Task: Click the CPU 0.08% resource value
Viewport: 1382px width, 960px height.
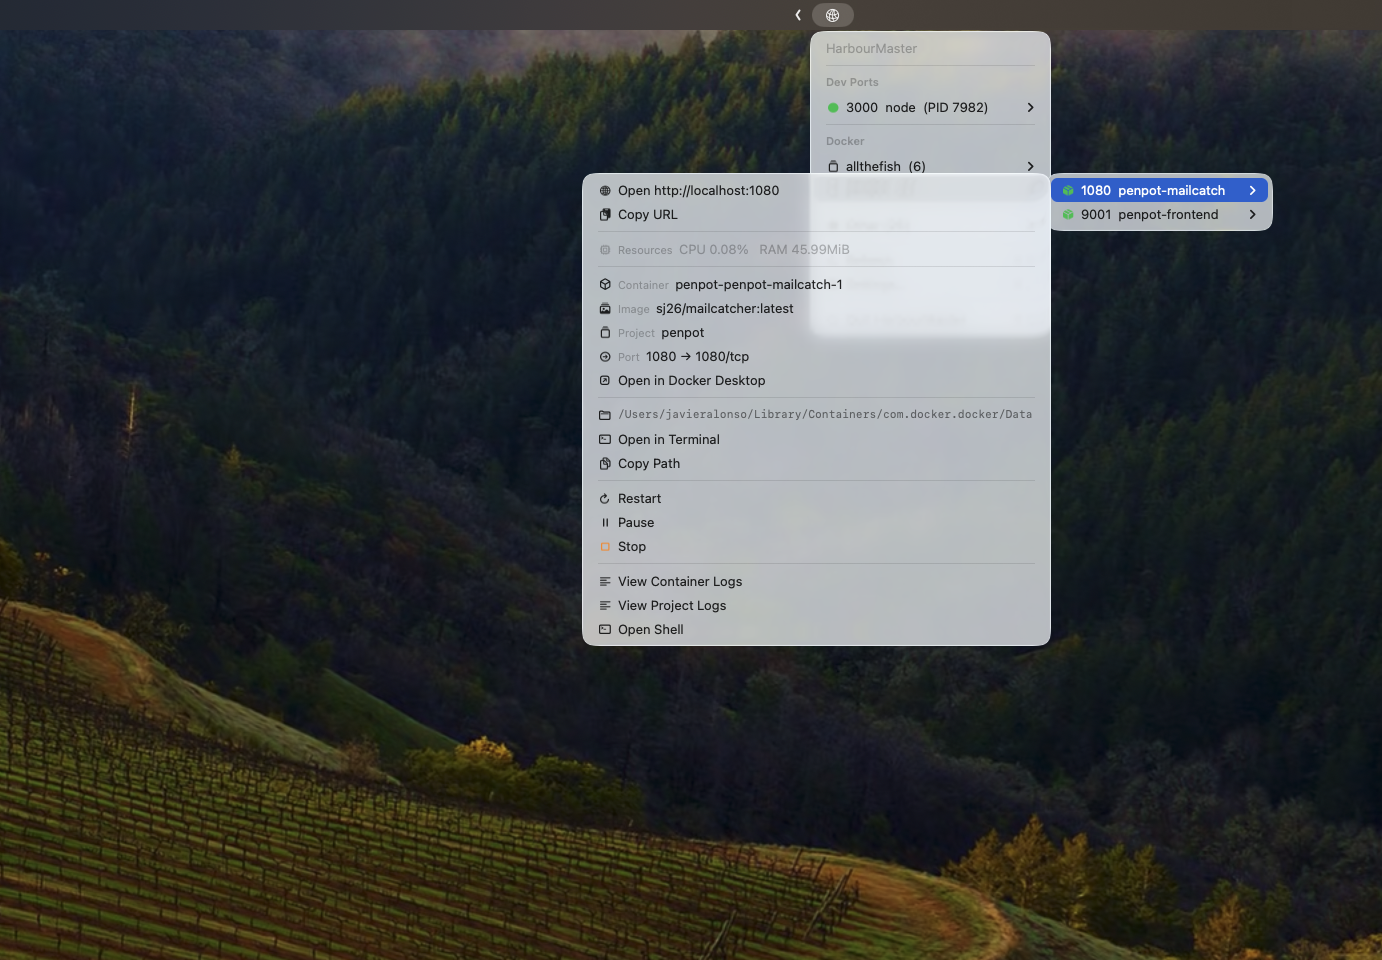Action: click(713, 250)
